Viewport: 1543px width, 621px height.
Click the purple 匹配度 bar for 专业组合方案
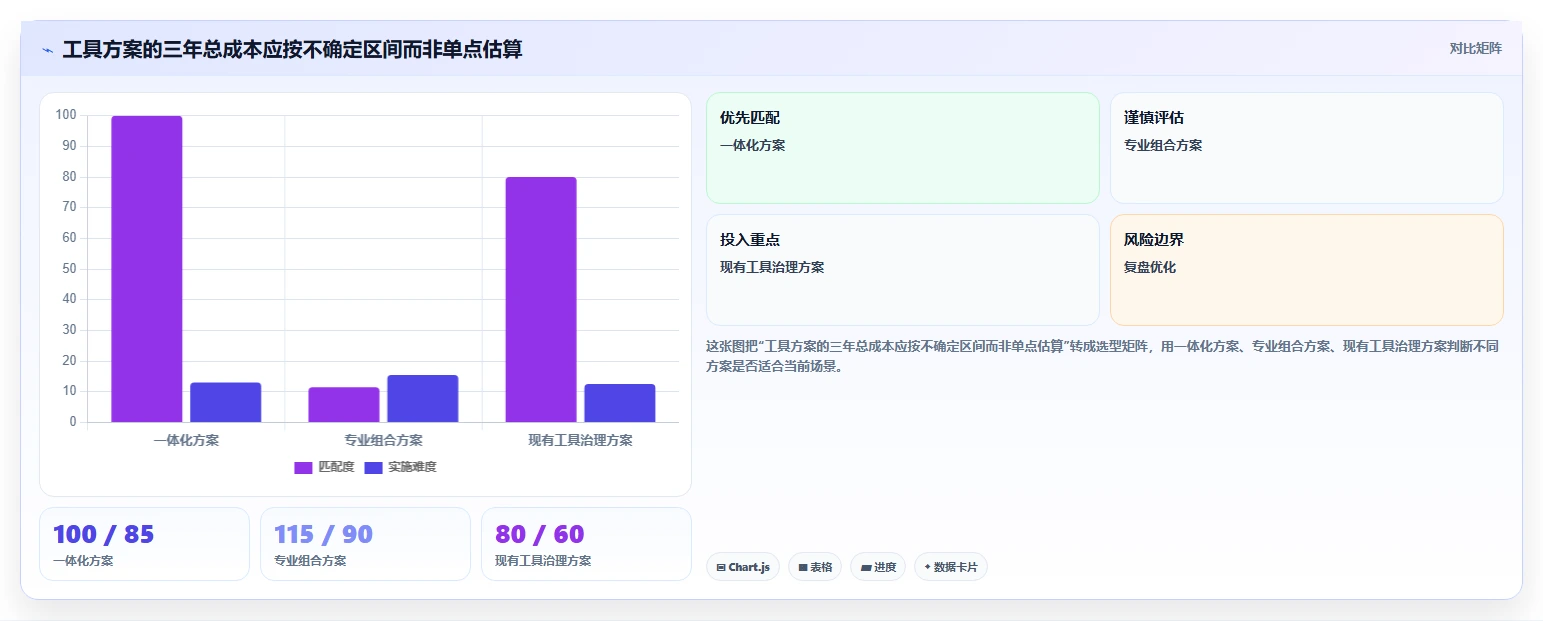[344, 404]
